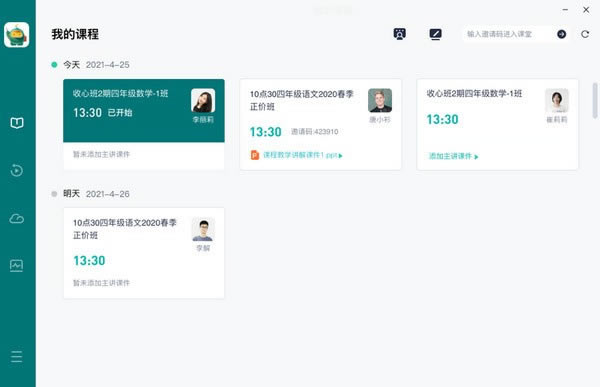The width and height of the screenshot is (600, 387).
Task: Refresh the course list
Action: pos(585,34)
